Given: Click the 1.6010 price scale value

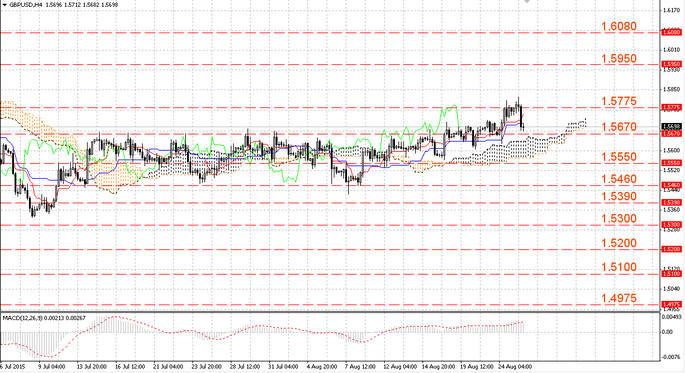Looking at the screenshot, I should [671, 50].
